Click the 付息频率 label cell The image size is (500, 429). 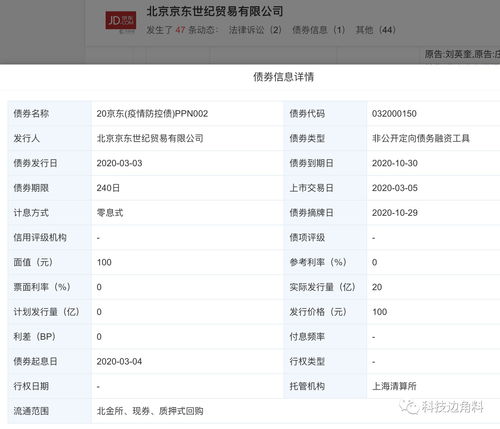325,337
